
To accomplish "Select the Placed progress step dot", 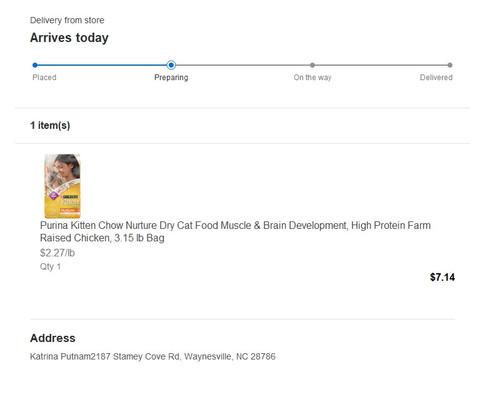I will tap(35, 65).
